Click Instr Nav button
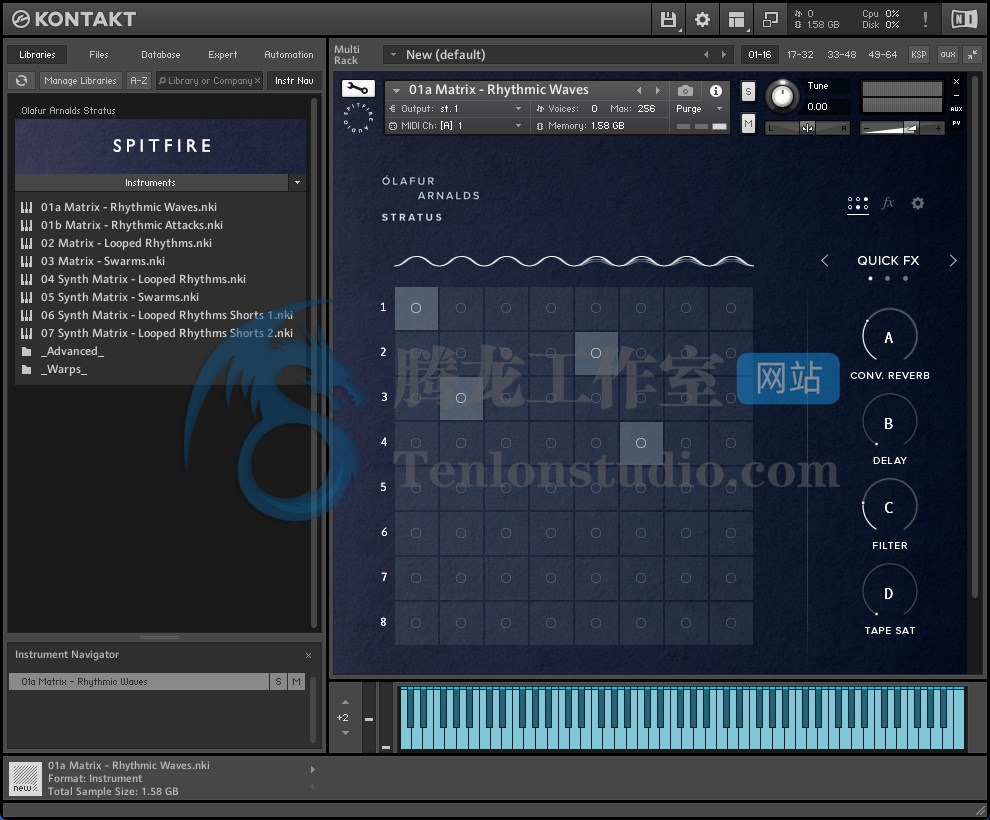The height and width of the screenshot is (820, 990). pyautogui.click(x=294, y=81)
